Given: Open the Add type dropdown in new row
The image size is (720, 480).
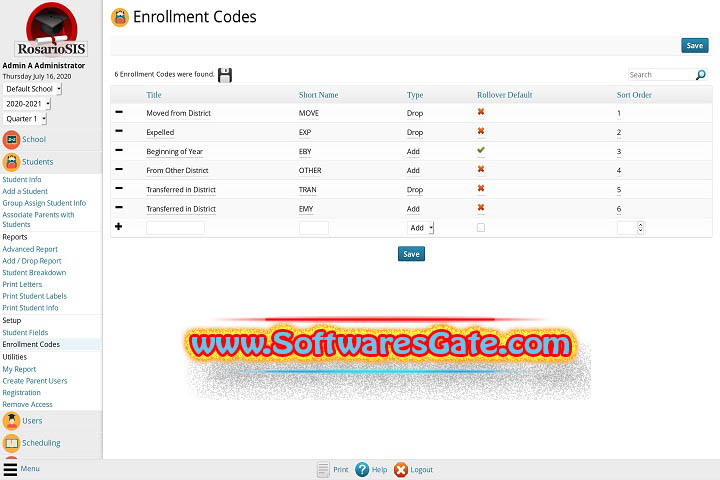Looking at the screenshot, I should click(x=420, y=228).
